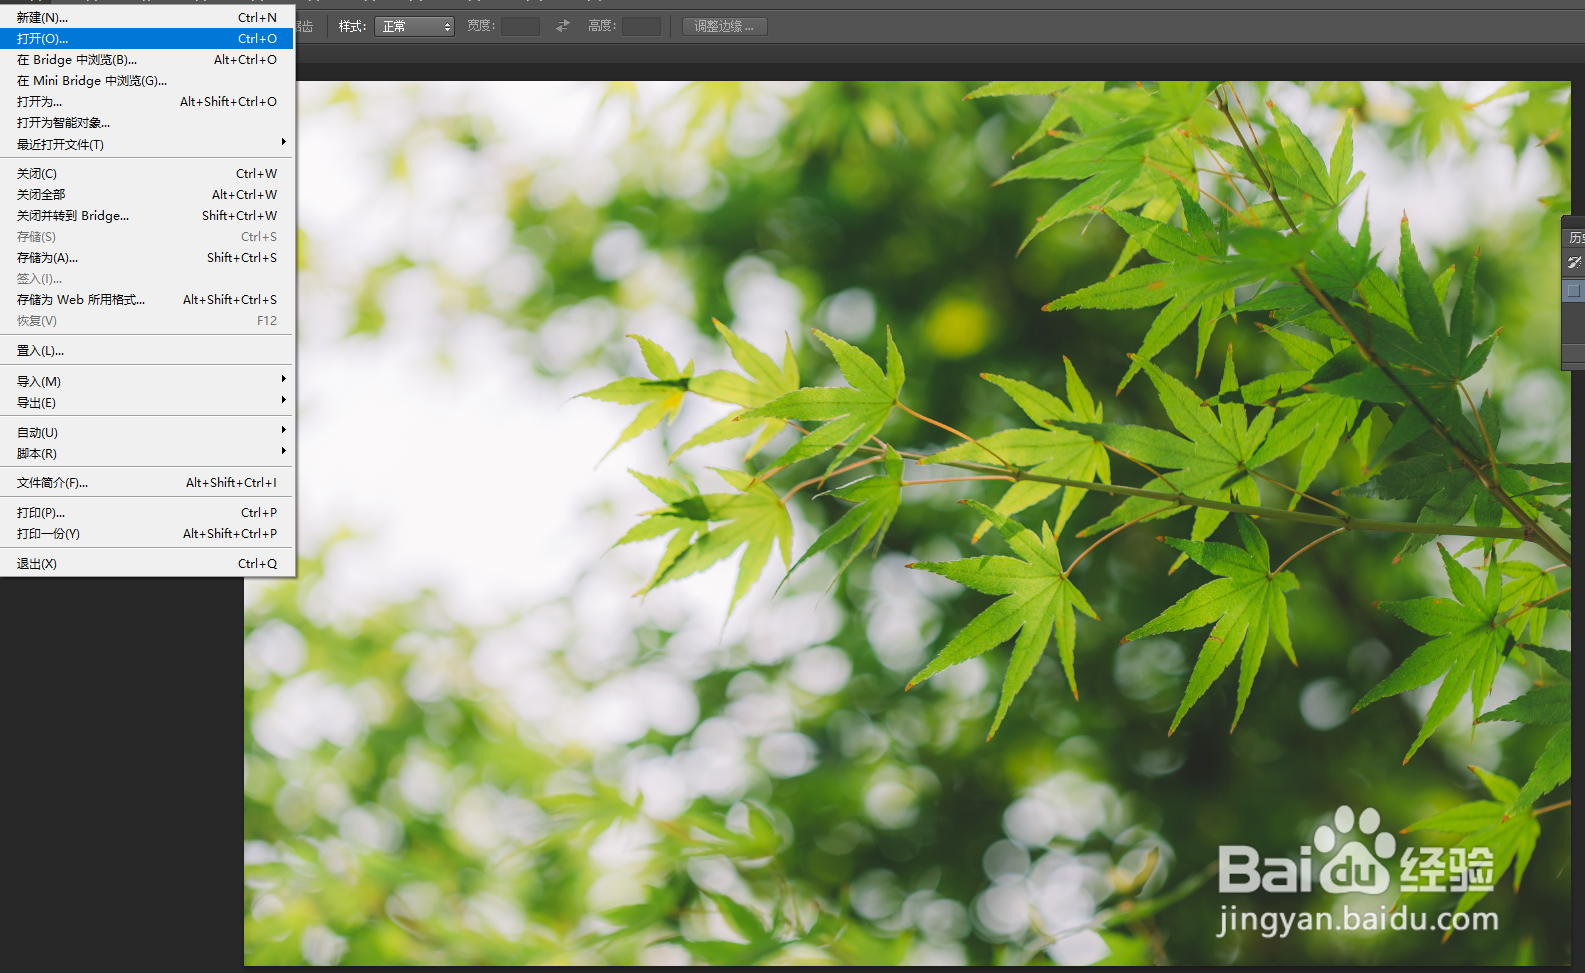Choose 退出(X) to quit Photoshop

(x=147, y=563)
